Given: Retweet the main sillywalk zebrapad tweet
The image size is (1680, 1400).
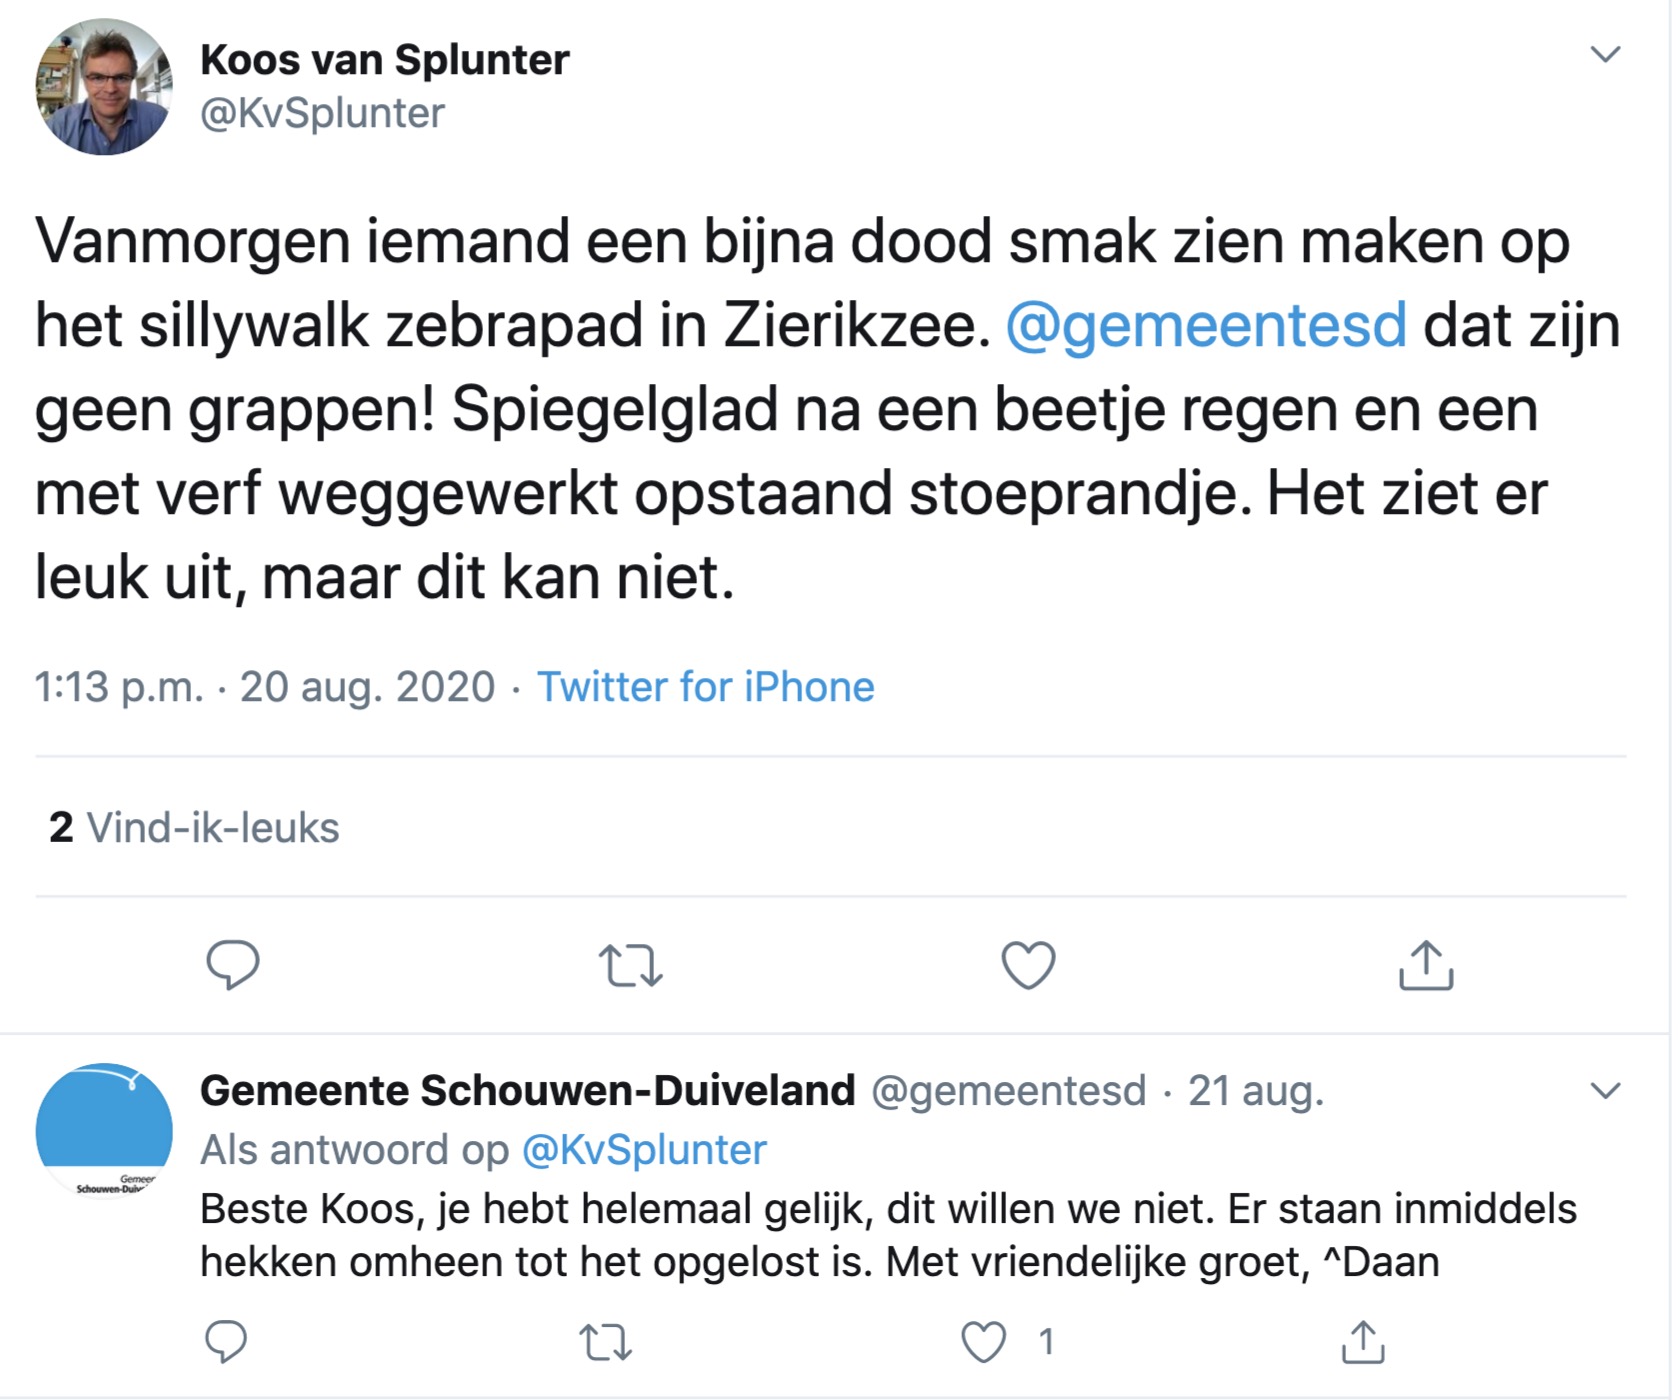Looking at the screenshot, I should 630,966.
